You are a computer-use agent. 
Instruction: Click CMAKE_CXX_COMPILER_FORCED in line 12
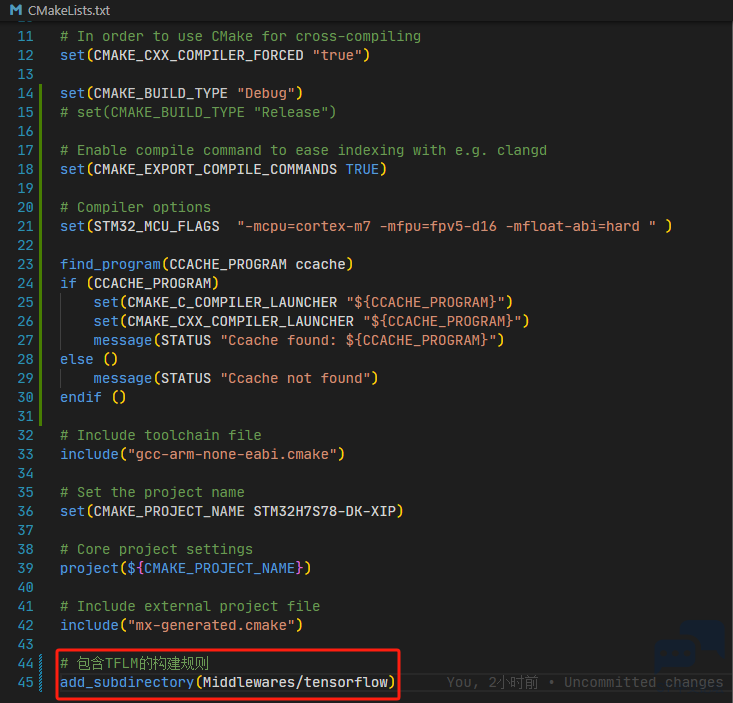click(199, 56)
